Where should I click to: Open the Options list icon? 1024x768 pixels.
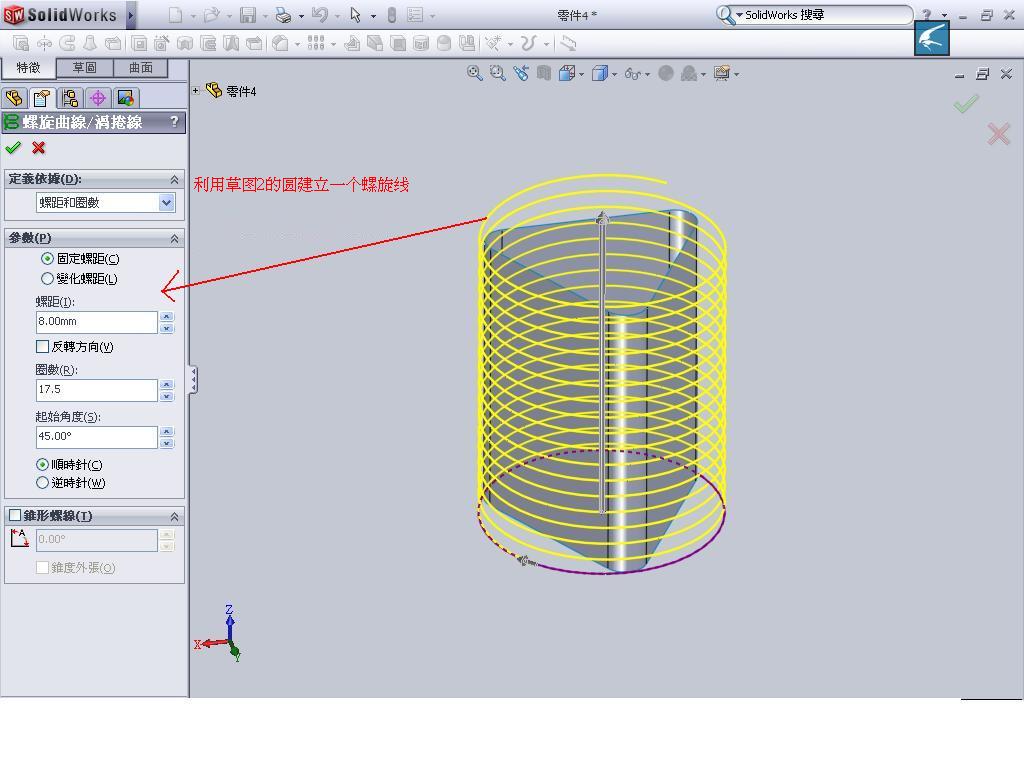[415, 14]
